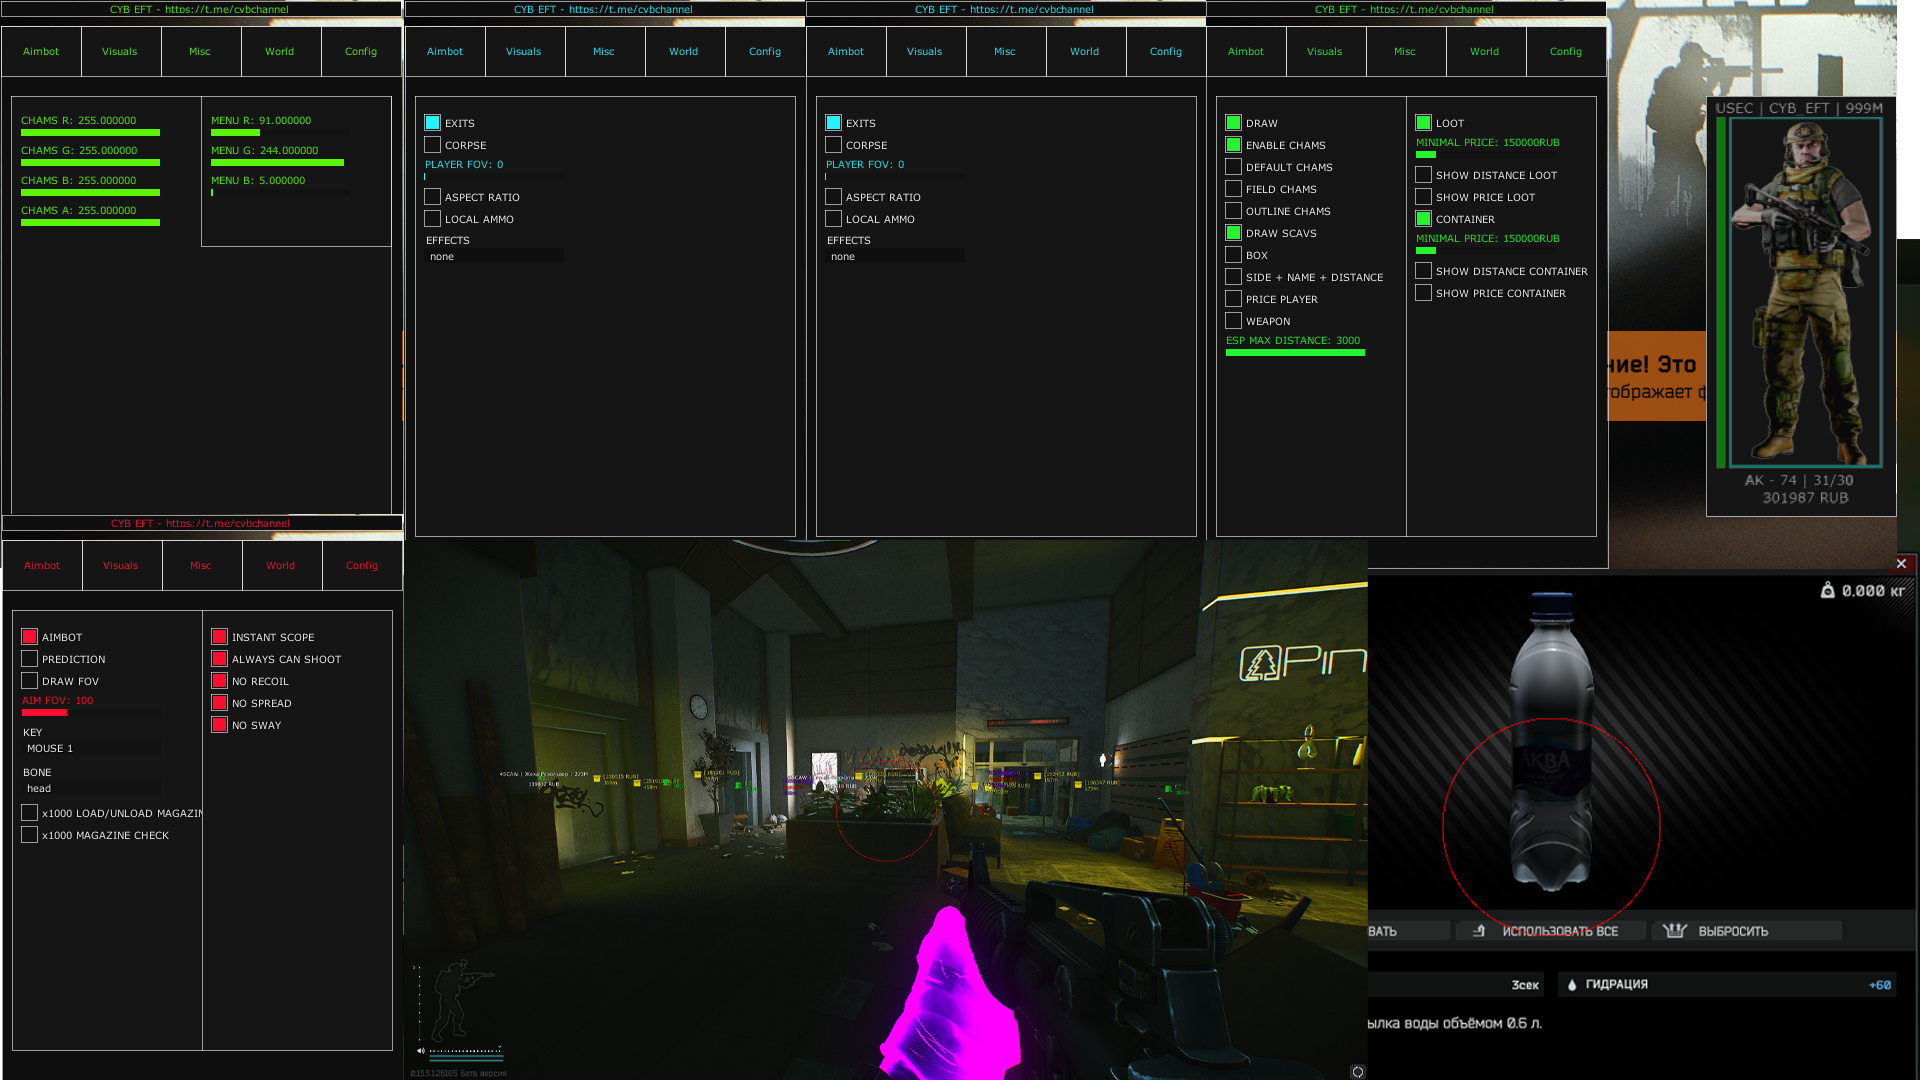Adjust the ESP MAX DISTANCE slider
This screenshot has width=1920, height=1080.
(x=1295, y=352)
